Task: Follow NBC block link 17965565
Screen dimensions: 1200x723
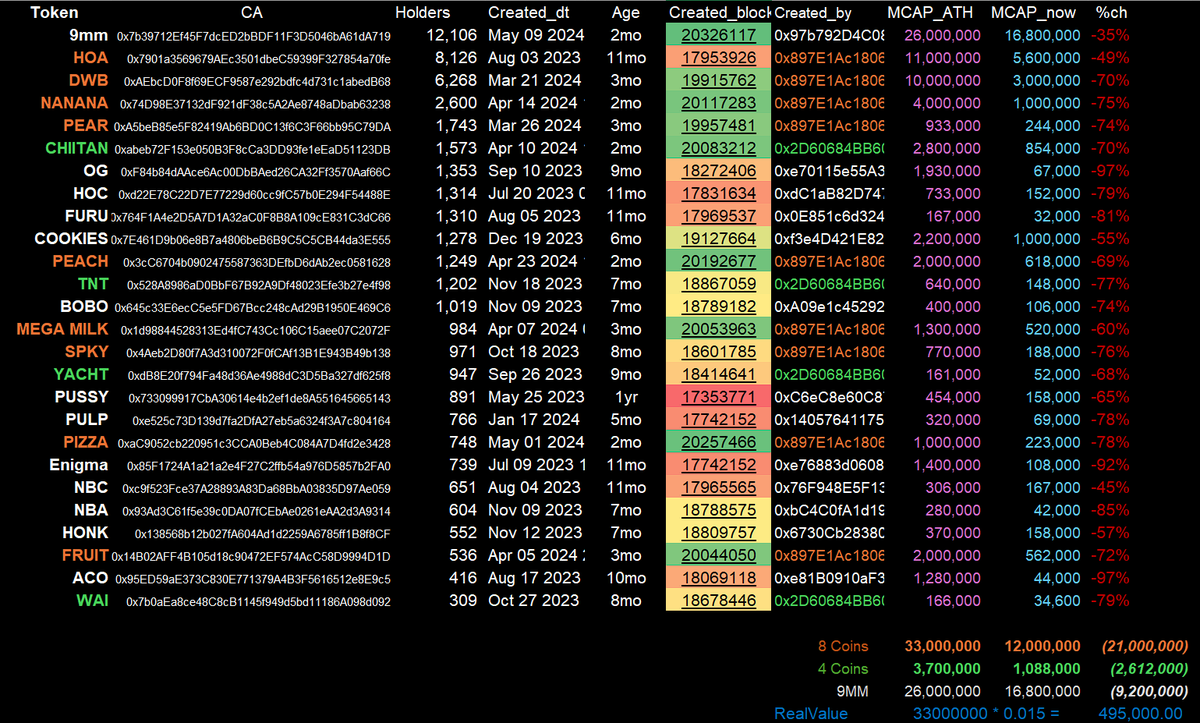Action: tap(718, 487)
